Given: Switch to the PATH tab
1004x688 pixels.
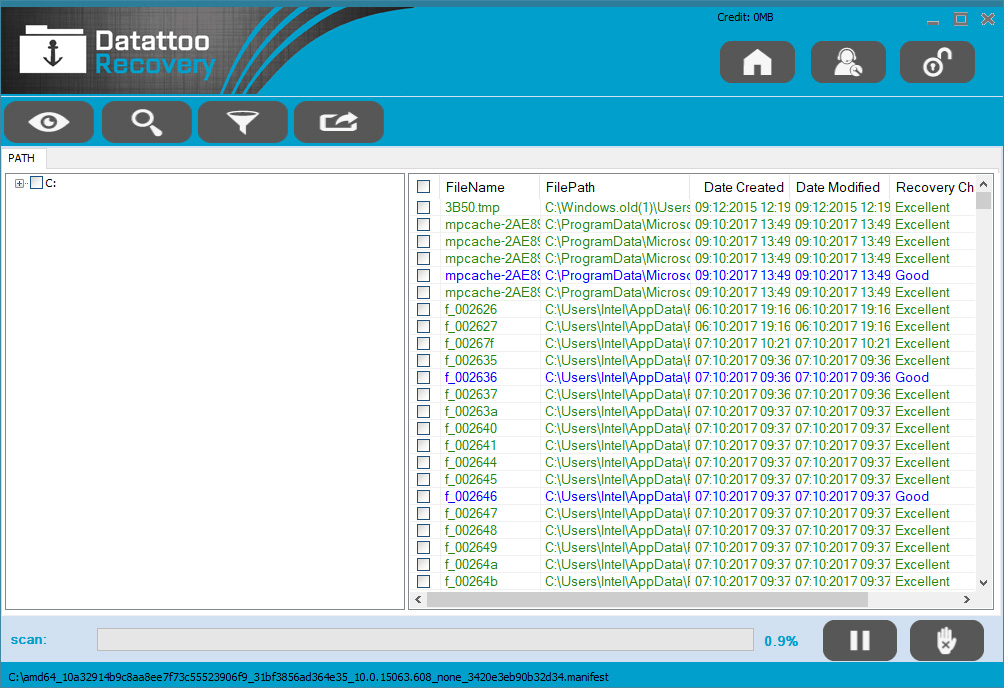Looking at the screenshot, I should [x=22, y=158].
